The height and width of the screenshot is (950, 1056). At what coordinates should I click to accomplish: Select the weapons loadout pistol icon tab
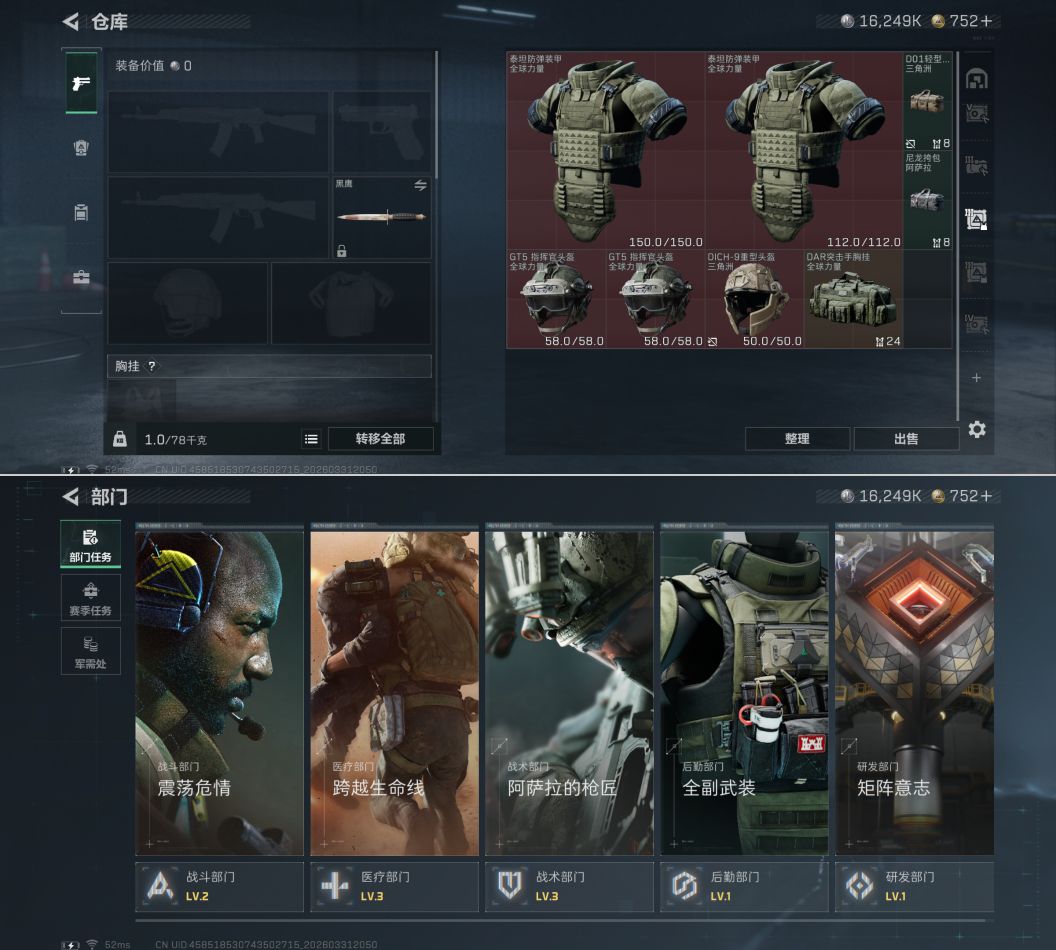(81, 83)
